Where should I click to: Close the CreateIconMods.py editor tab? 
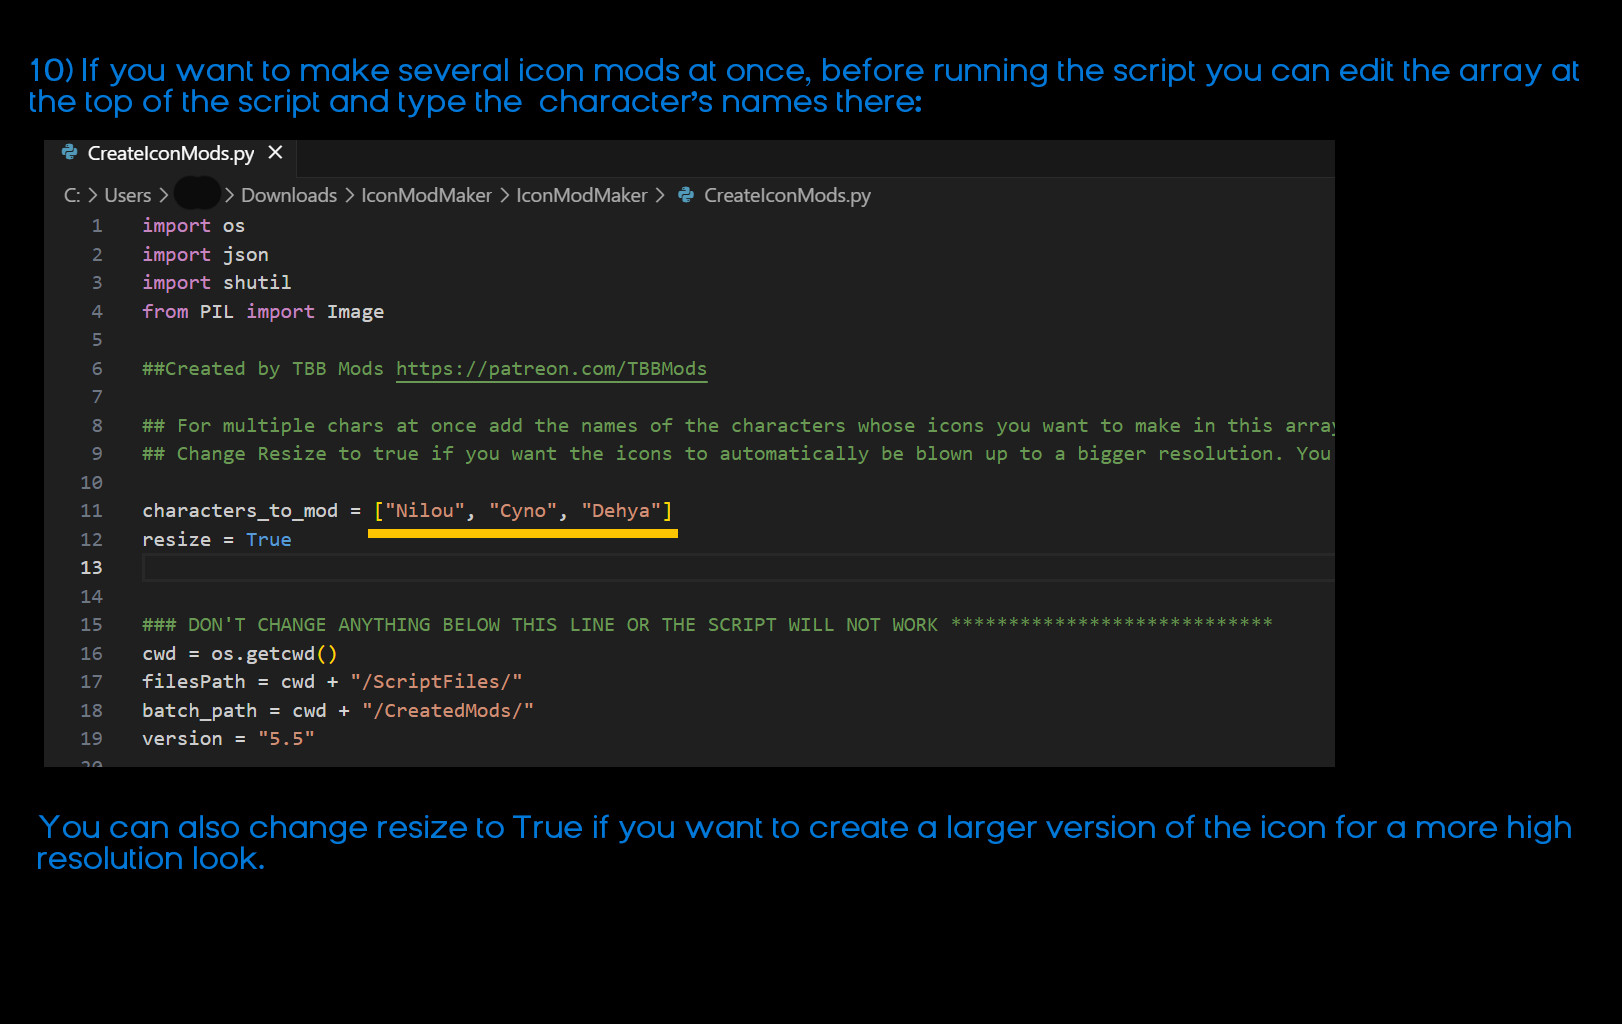276,152
